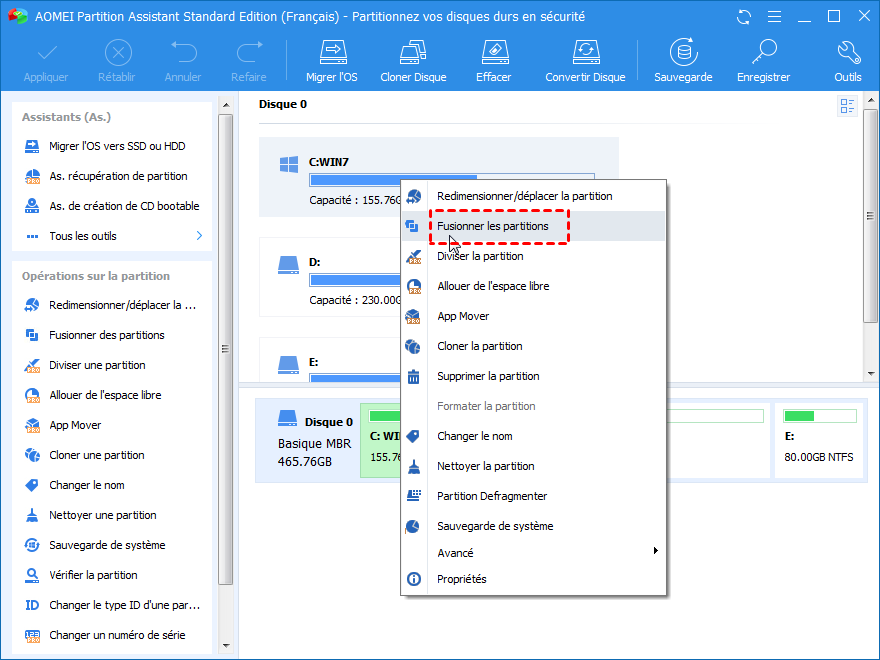The height and width of the screenshot is (660, 880).
Task: Open As. de création de CD bootable
Action: 112,206
